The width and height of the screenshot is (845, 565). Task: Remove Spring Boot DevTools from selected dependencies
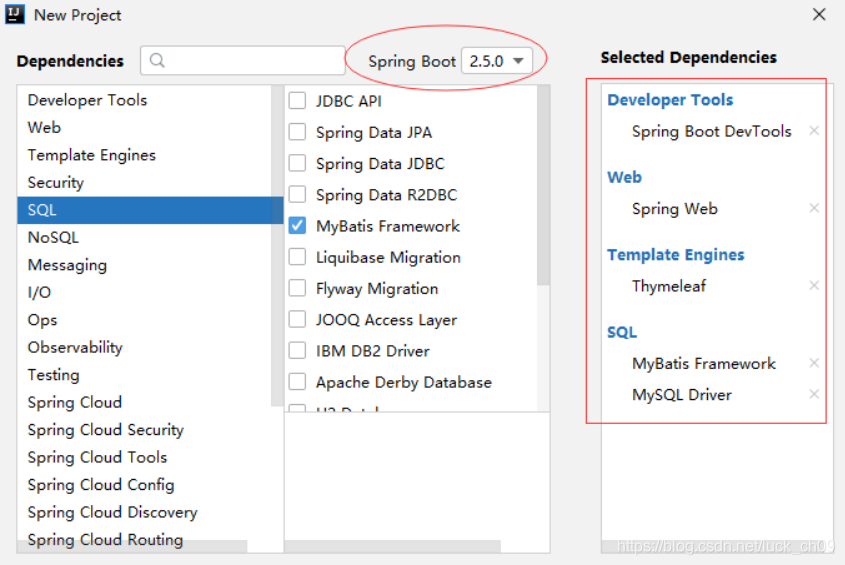[814, 130]
